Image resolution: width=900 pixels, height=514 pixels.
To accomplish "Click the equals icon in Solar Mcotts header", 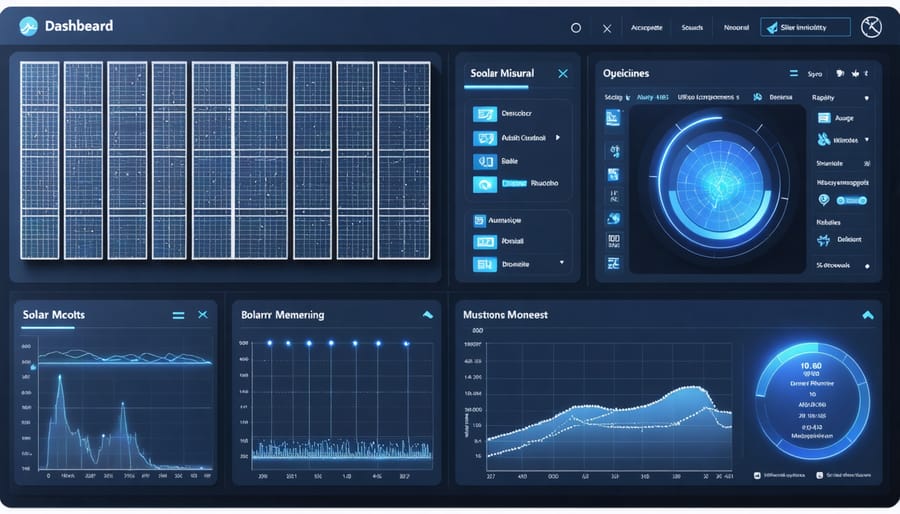I will click(179, 315).
